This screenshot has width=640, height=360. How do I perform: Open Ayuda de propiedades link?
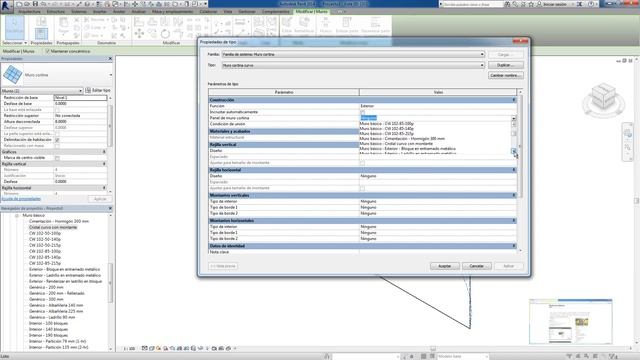pyautogui.click(x=21, y=199)
